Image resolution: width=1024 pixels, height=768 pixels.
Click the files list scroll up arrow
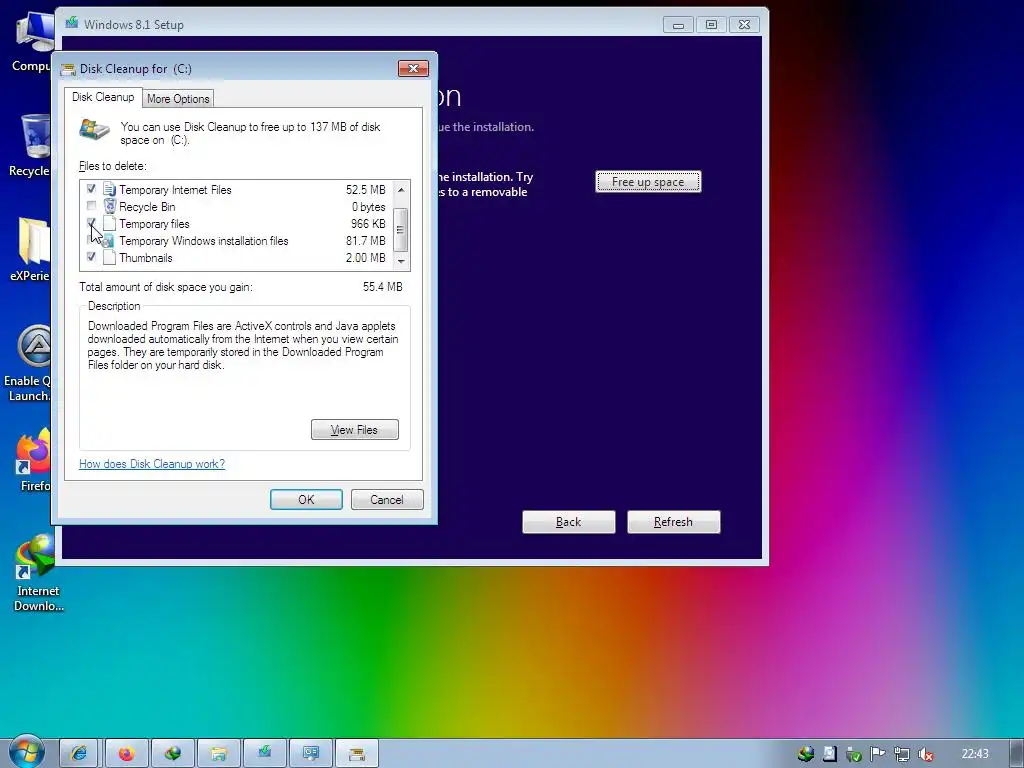[401, 189]
